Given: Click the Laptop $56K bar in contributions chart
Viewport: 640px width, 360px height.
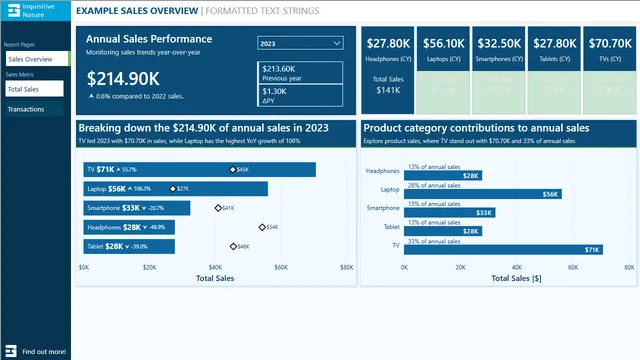Looking at the screenshot, I should pos(483,194).
